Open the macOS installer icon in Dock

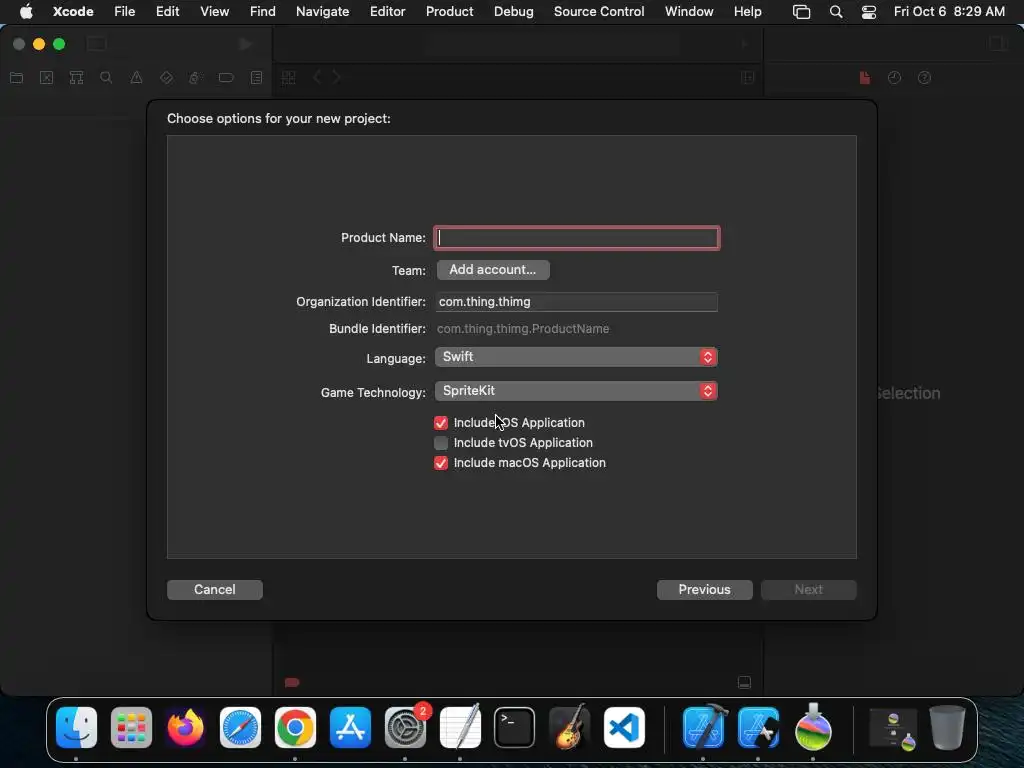(813, 728)
